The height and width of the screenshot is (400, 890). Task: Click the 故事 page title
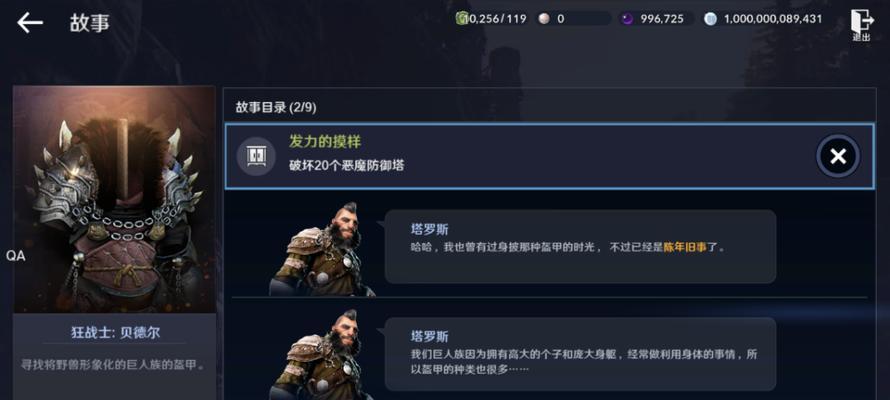click(90, 23)
